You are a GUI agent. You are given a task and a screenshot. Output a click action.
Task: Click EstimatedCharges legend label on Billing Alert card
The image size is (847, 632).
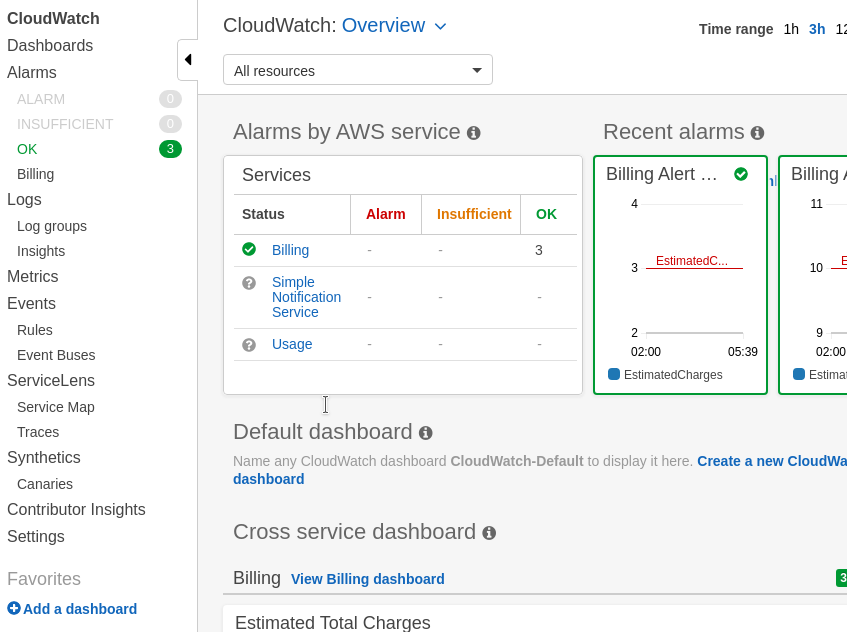[x=673, y=374]
